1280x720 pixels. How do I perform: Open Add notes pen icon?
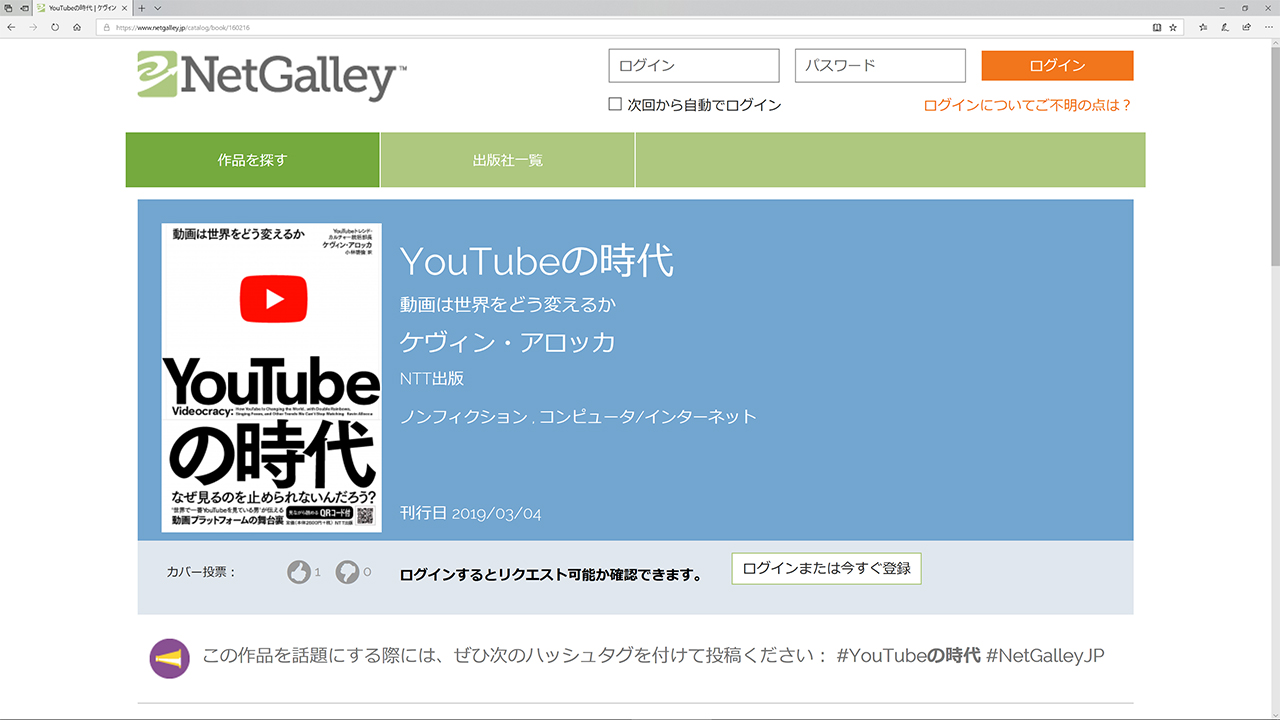1224,27
